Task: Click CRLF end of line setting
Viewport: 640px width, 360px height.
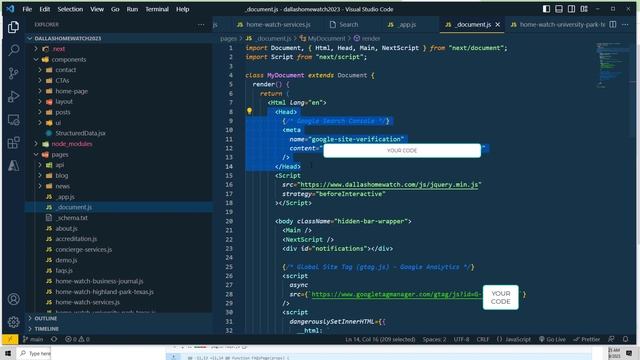Action: (x=482, y=339)
